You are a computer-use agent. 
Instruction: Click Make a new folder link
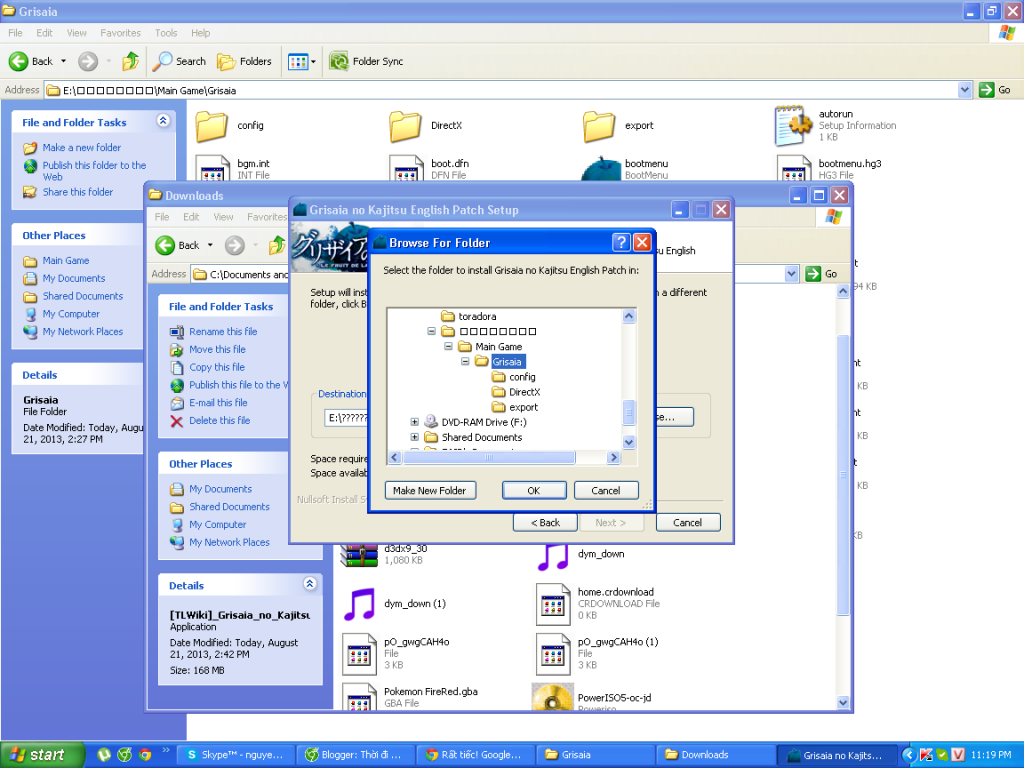coord(82,148)
